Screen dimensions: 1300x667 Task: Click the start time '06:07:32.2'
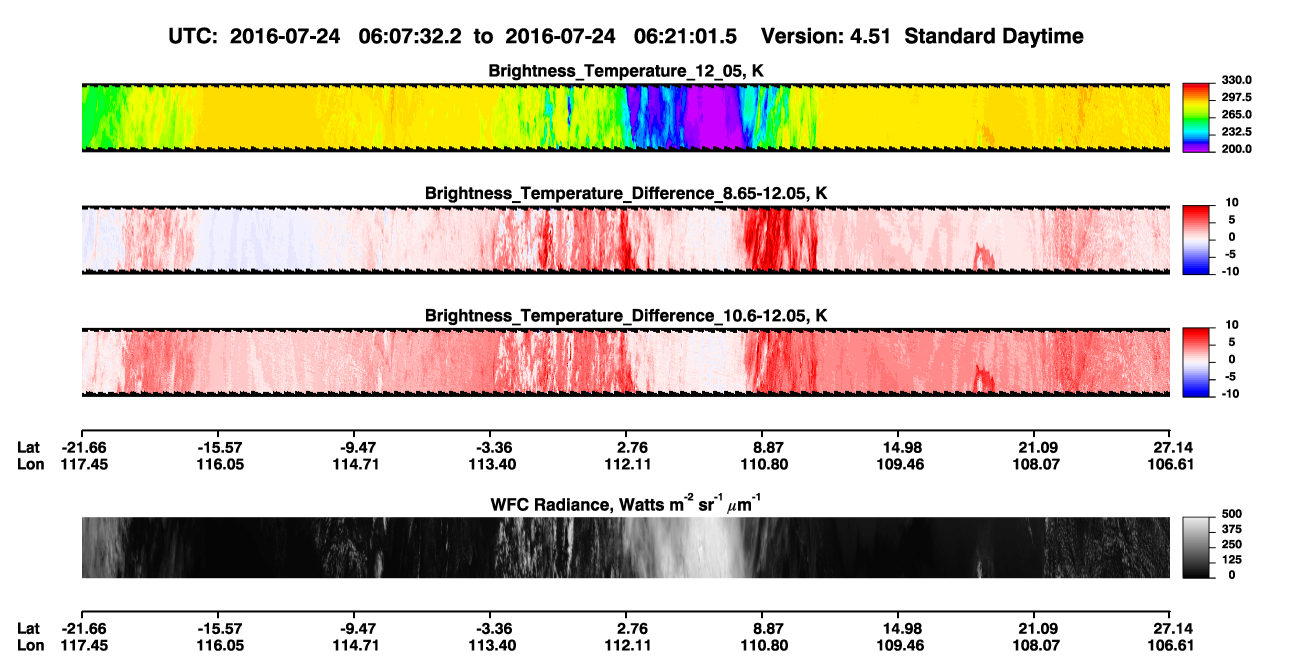click(x=411, y=37)
